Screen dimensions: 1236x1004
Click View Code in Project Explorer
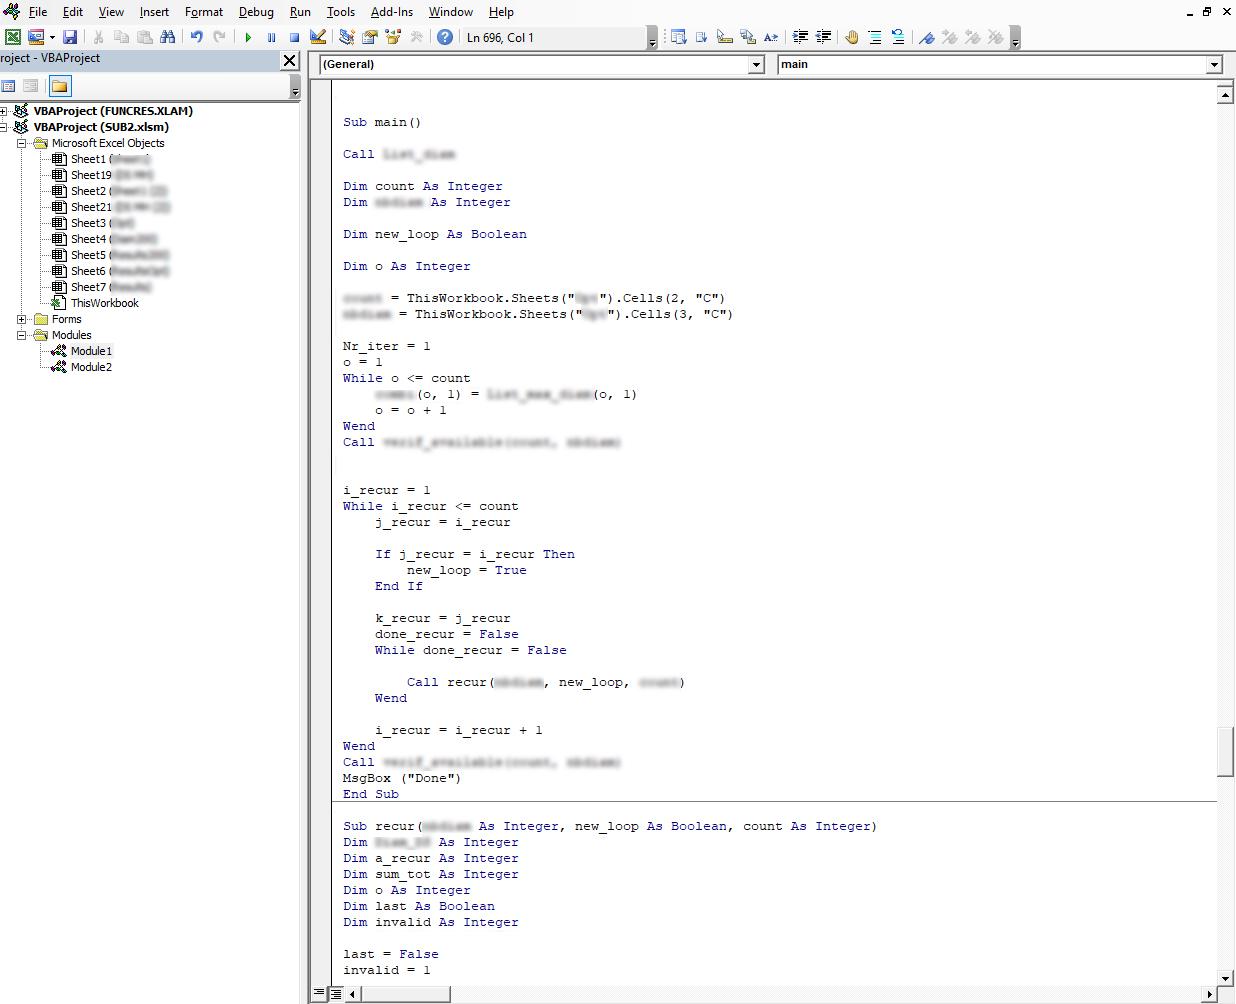pyautogui.click(x=9, y=87)
